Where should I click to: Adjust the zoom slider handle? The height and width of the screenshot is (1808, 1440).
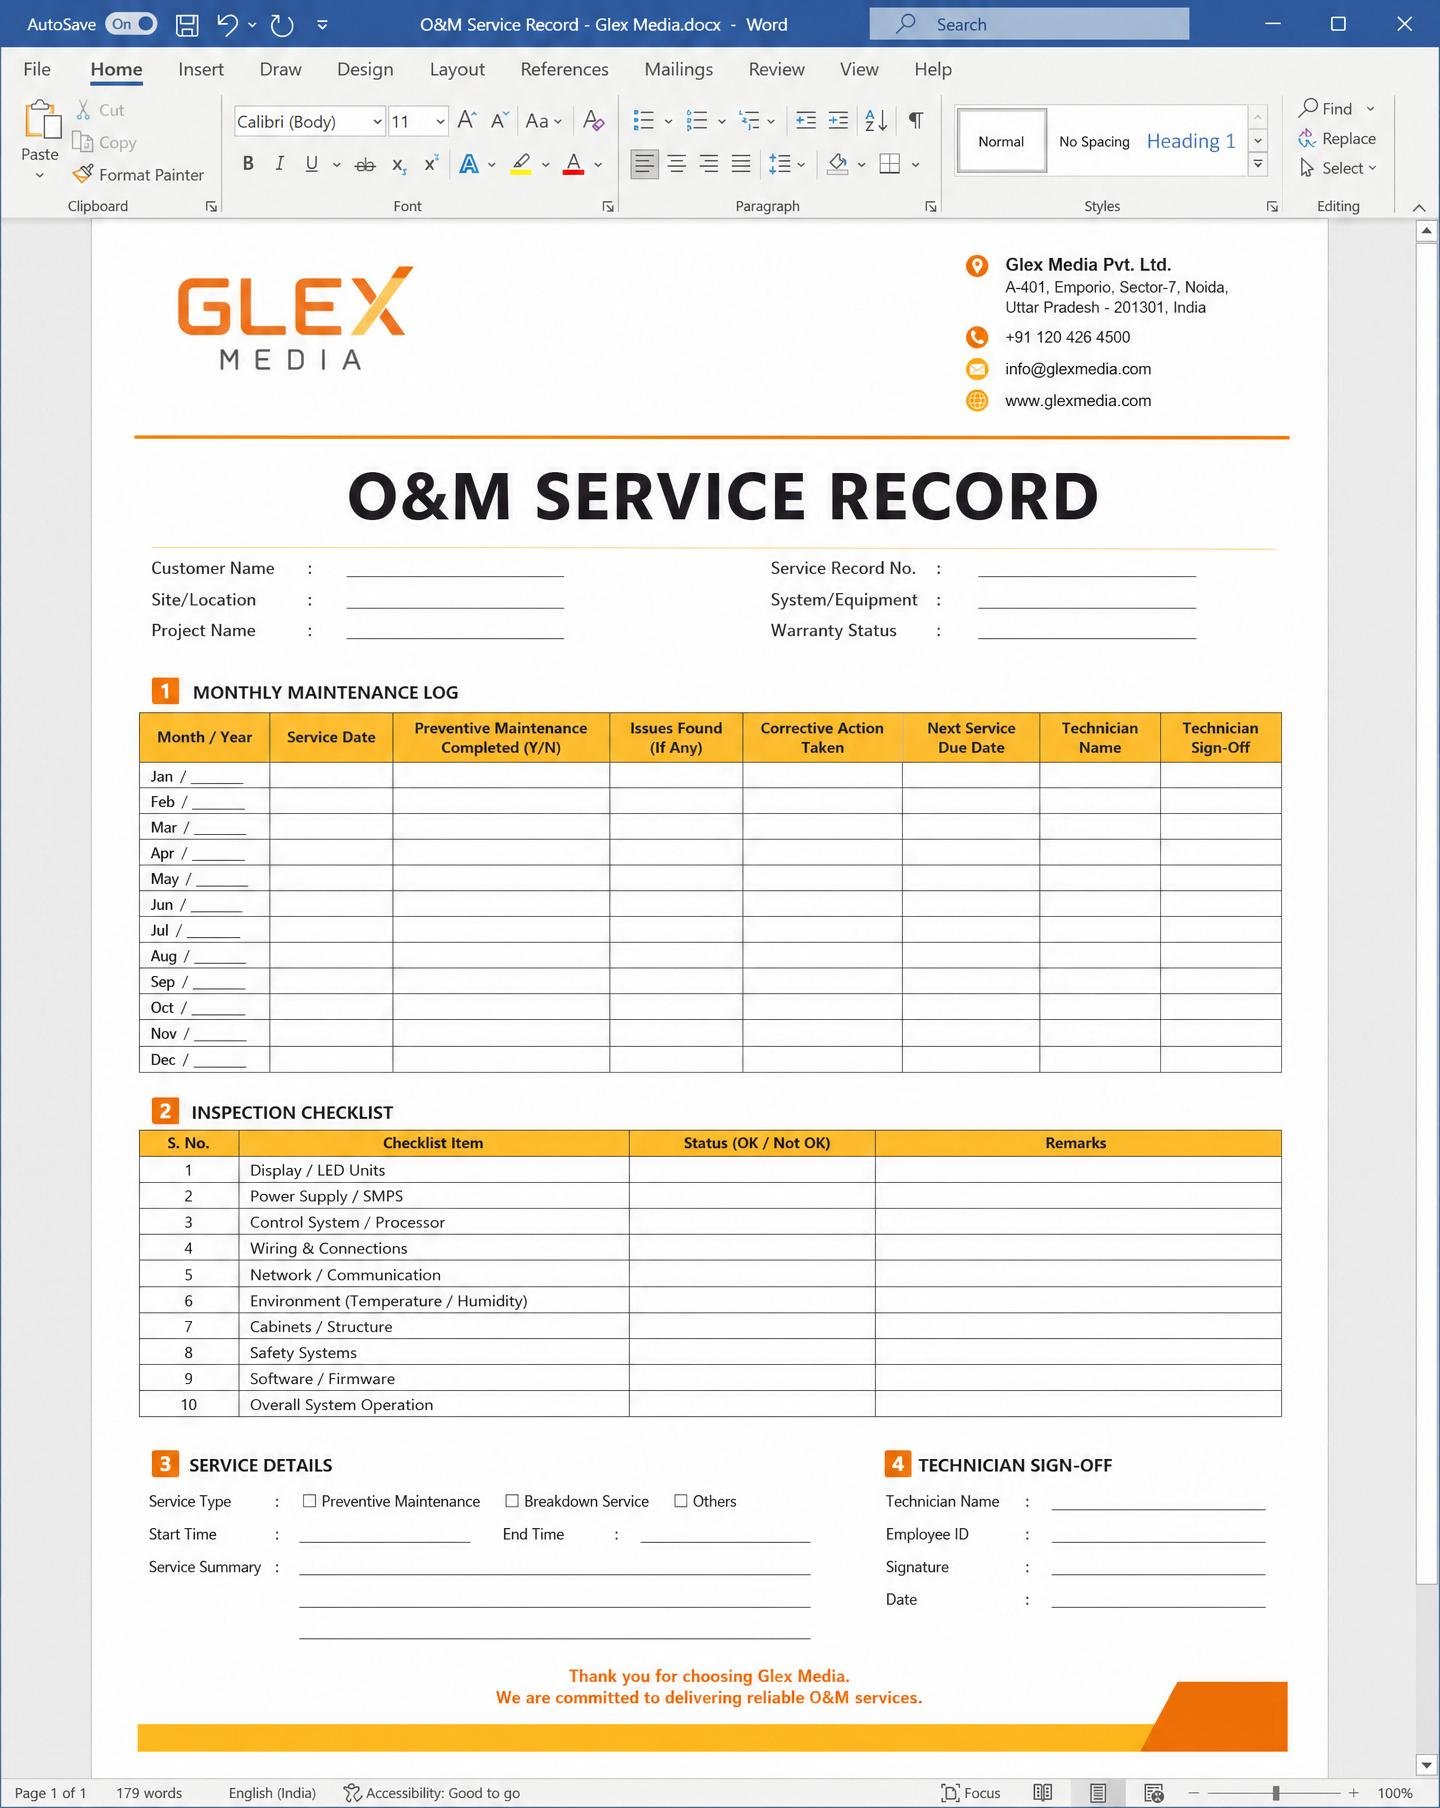pos(1276,1793)
